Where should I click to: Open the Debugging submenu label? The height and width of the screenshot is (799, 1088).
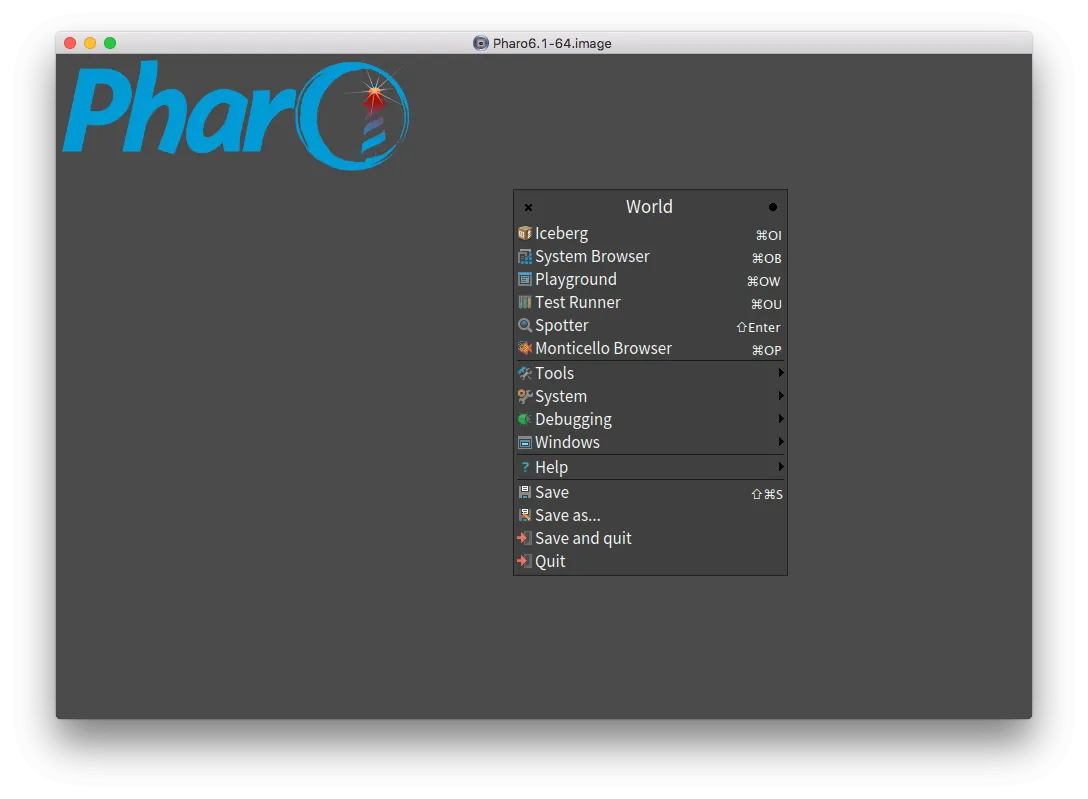[x=573, y=420]
